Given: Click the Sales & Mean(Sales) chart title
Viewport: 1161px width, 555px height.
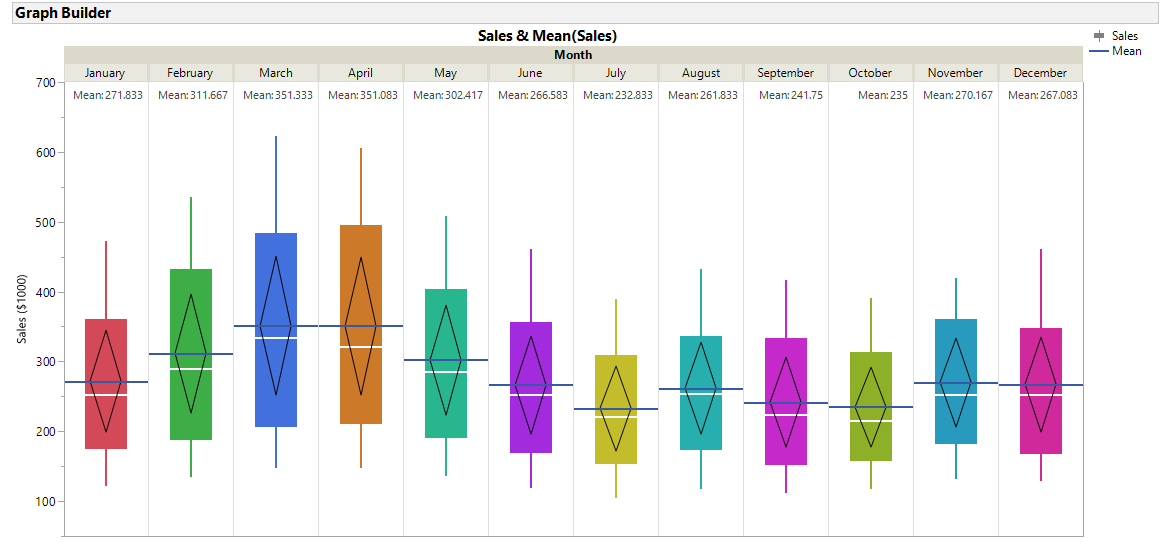Looking at the screenshot, I should point(547,36).
